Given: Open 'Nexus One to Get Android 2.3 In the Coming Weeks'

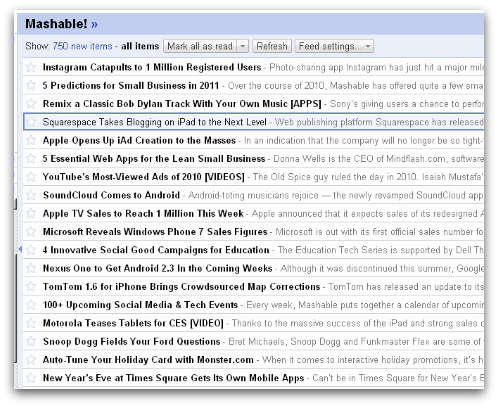Looking at the screenshot, I should [x=158, y=268].
